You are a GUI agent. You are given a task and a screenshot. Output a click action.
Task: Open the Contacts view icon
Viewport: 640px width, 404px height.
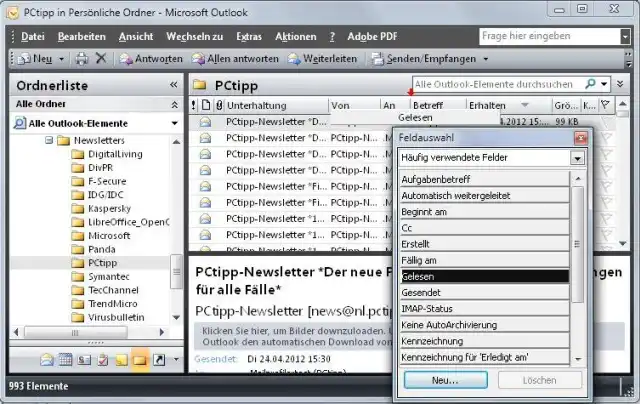(x=84, y=359)
